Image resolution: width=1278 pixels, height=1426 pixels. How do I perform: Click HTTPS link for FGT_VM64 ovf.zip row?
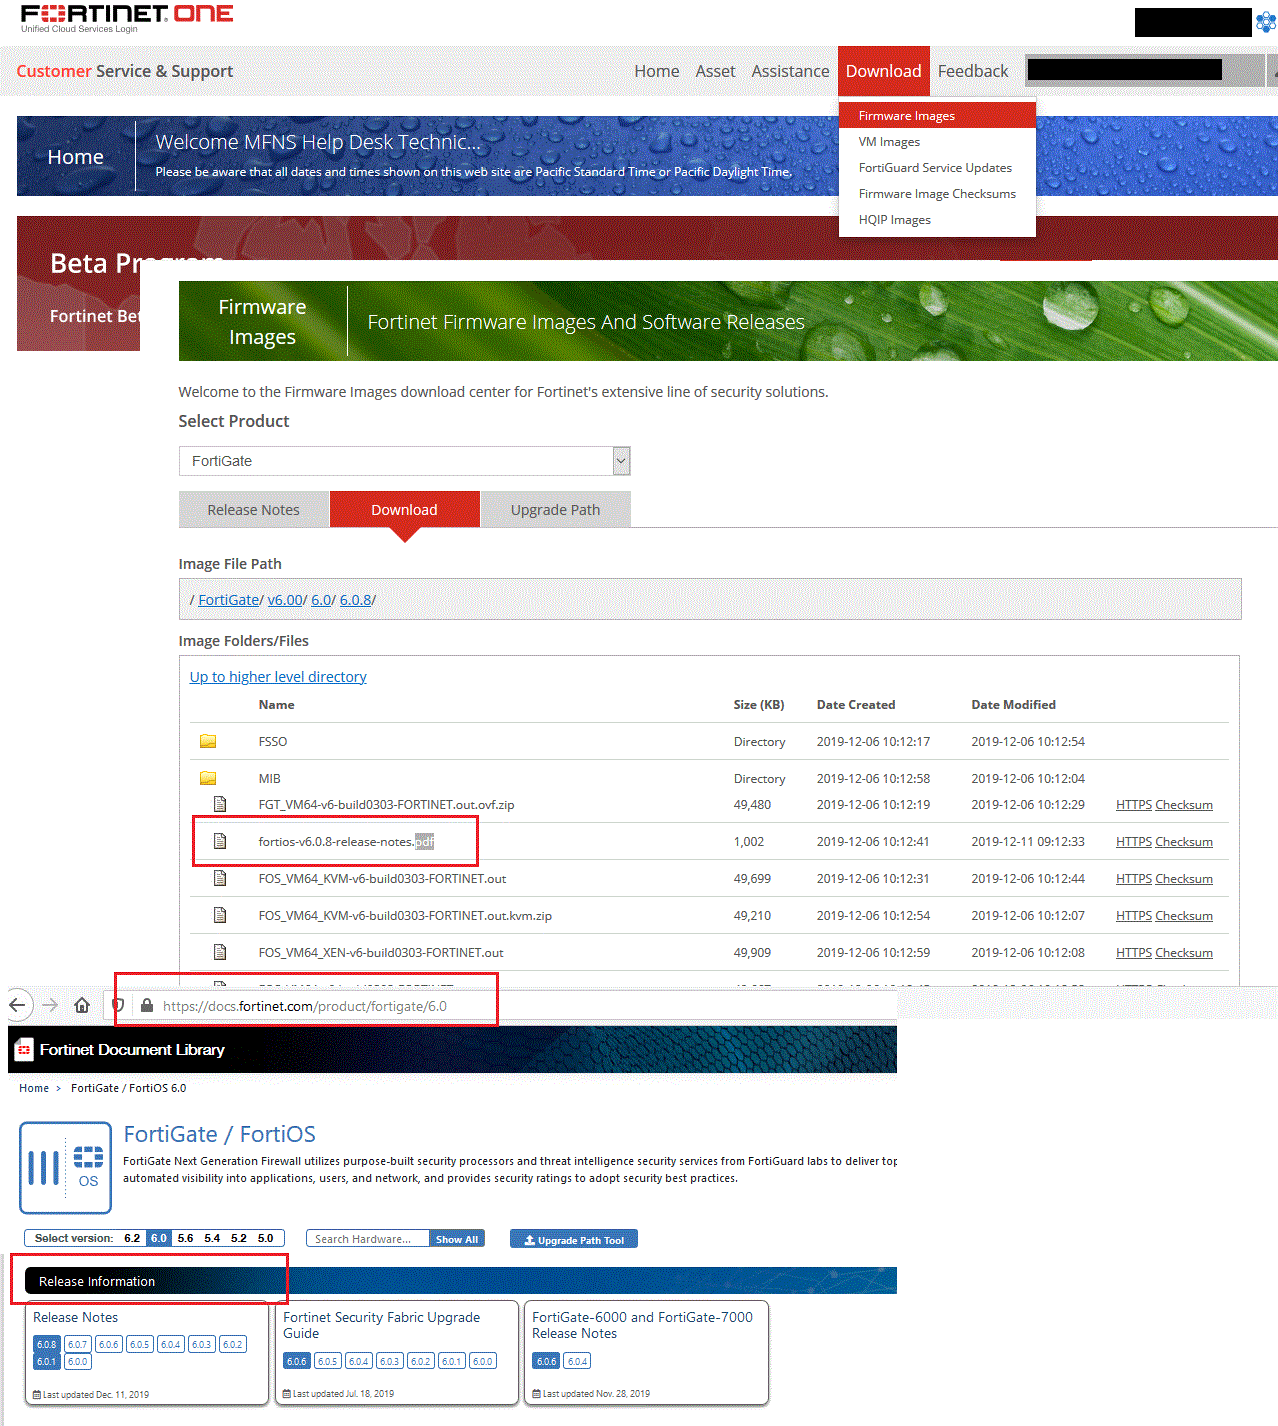tap(1134, 805)
